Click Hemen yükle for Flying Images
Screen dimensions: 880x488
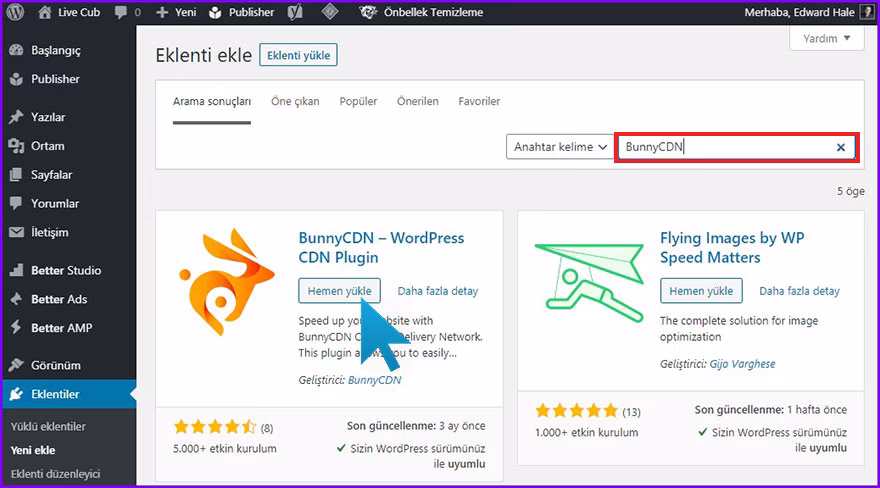(x=701, y=291)
